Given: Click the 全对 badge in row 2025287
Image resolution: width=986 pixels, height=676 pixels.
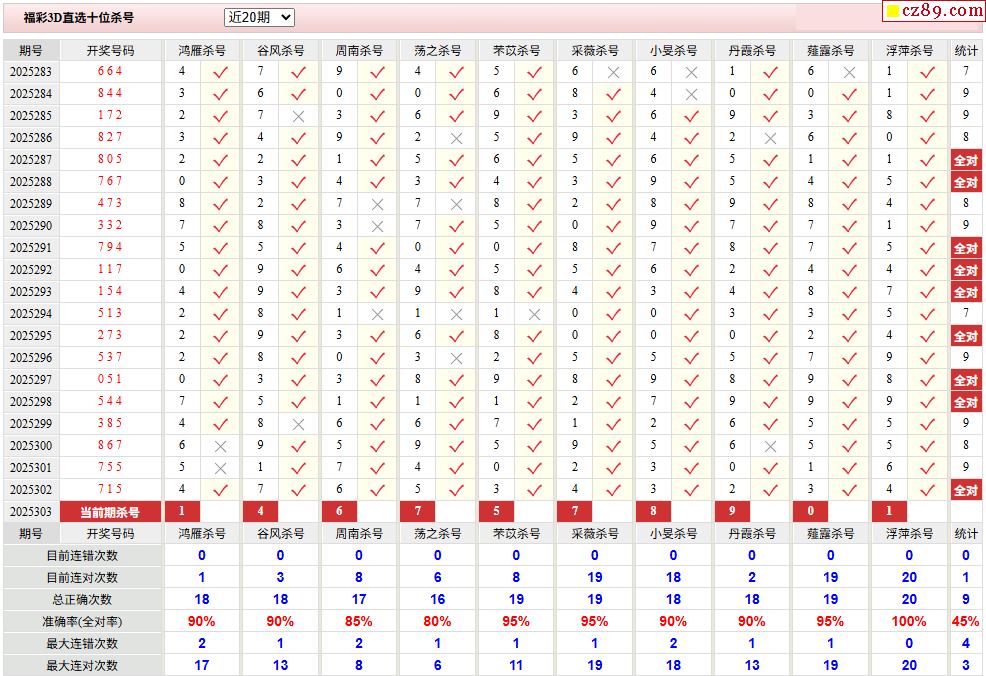Looking at the screenshot, I should coord(965,160).
